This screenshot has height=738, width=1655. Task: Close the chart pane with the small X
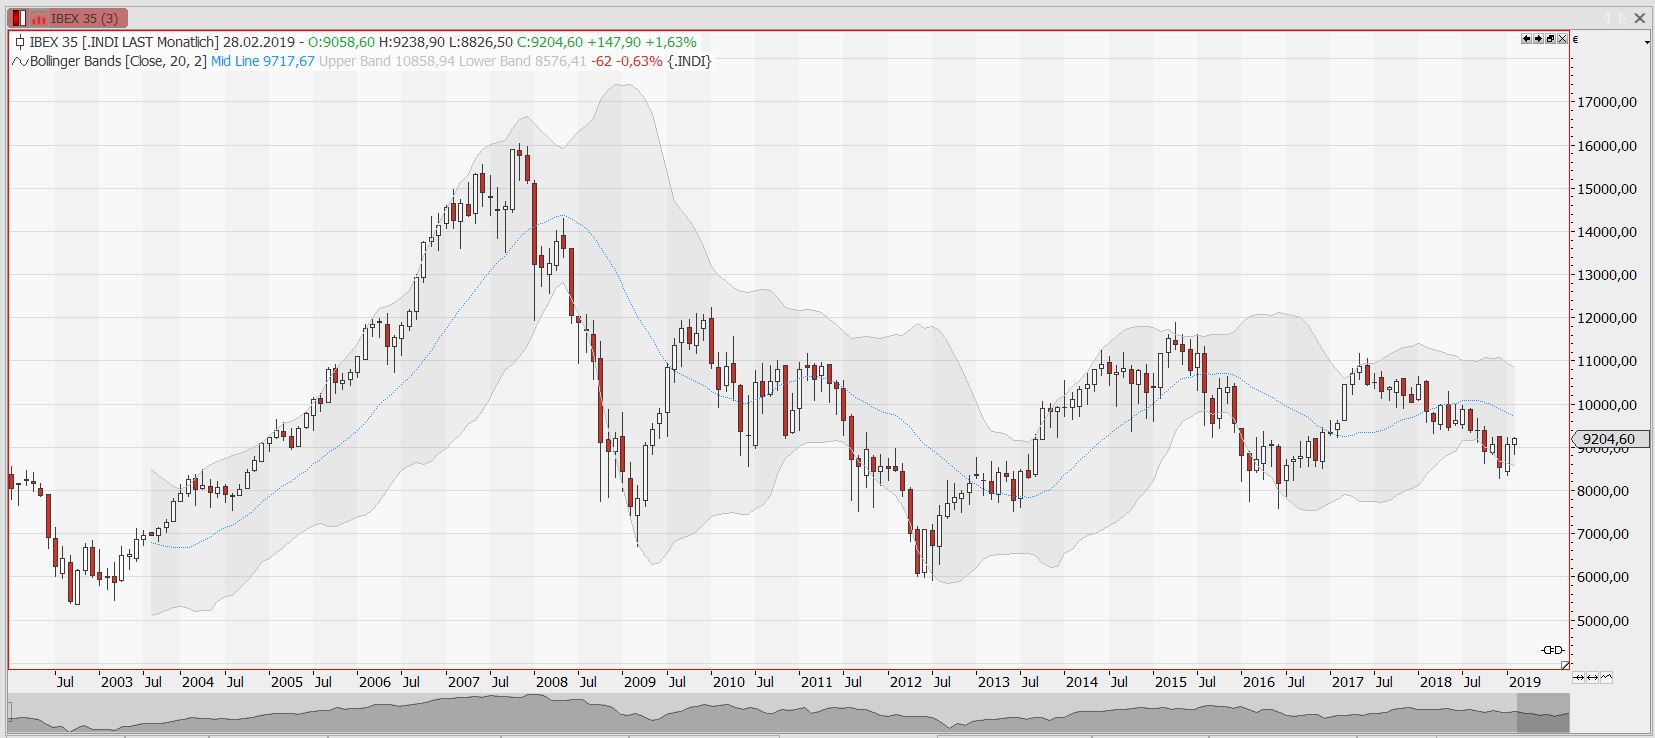1562,39
